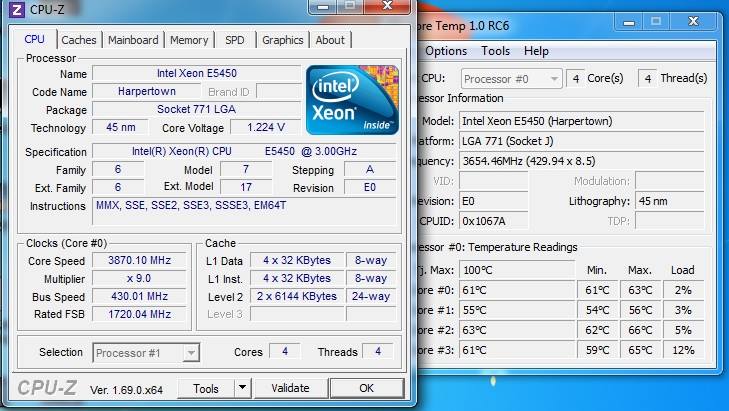Click the Package value Socket 771 LGA
This screenshot has height=411, width=729.
(x=197, y=109)
